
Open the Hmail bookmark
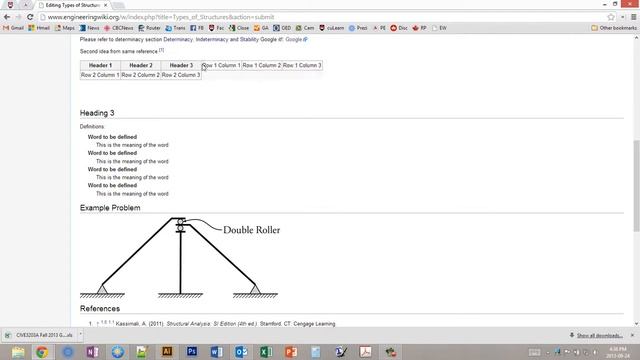point(39,28)
